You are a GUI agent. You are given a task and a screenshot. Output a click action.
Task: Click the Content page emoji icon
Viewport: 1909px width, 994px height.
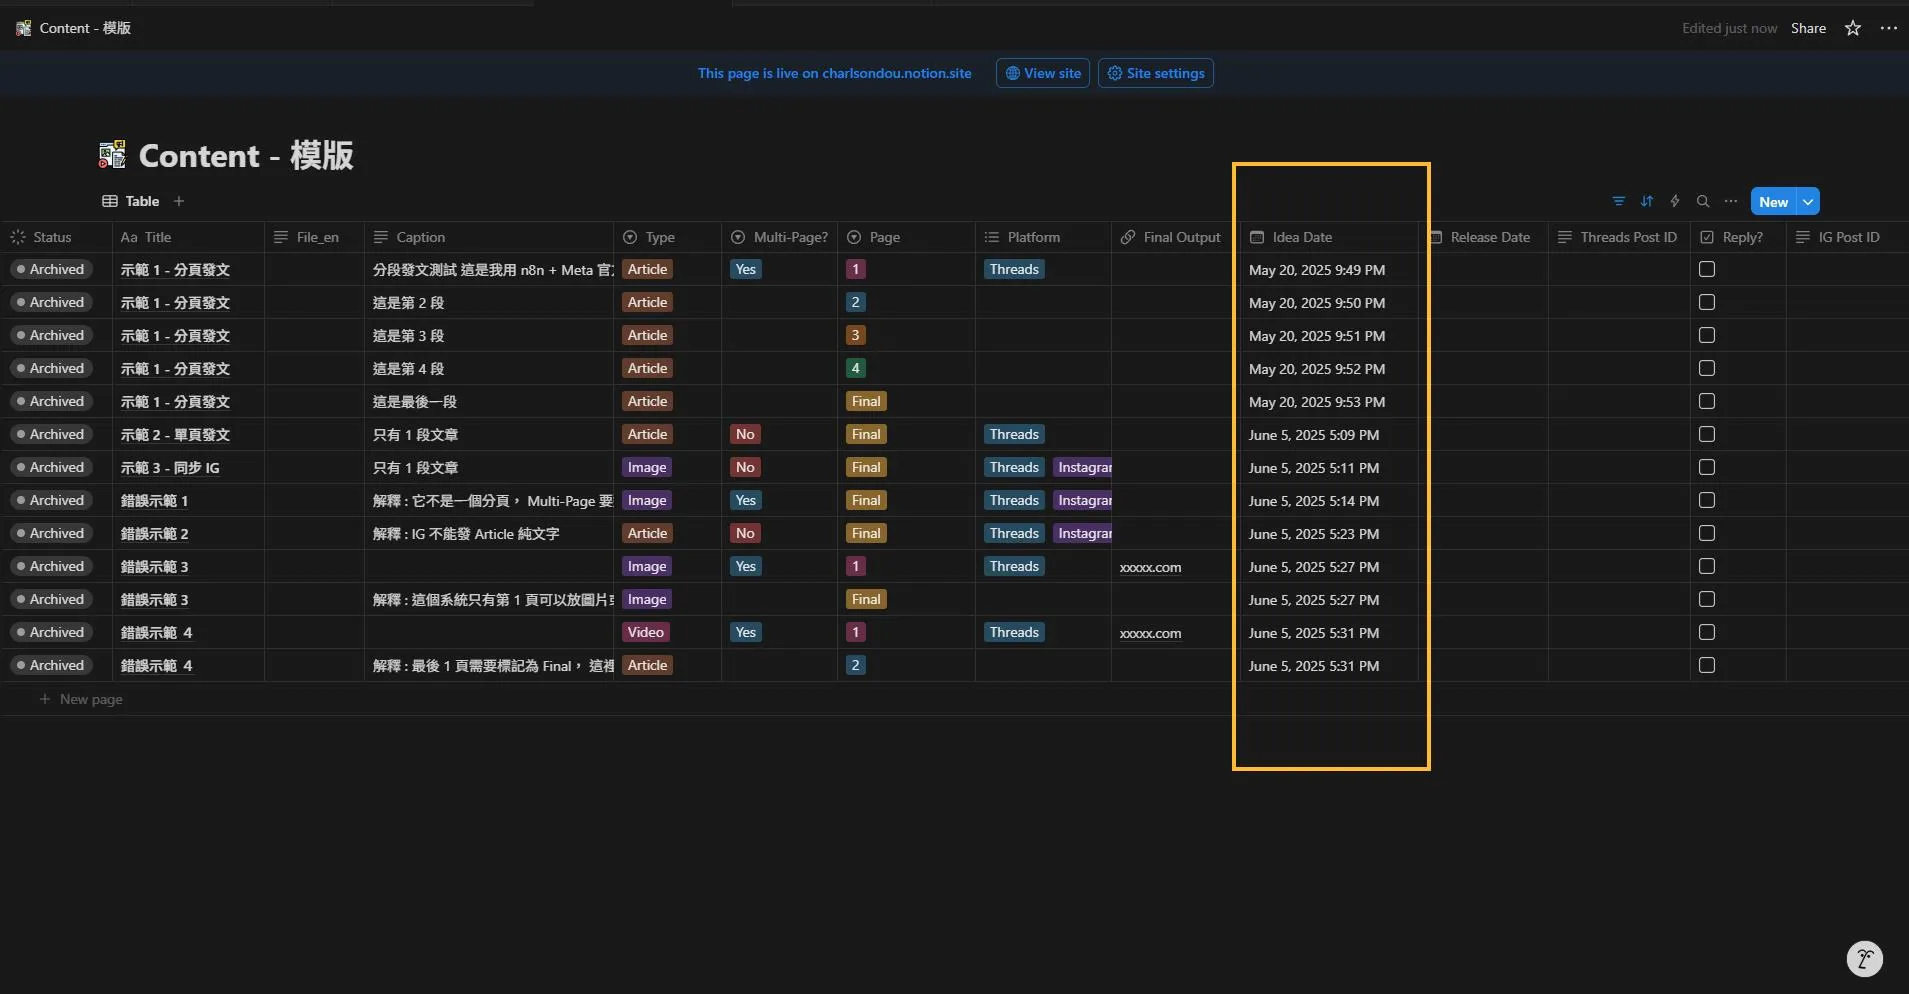coord(112,155)
